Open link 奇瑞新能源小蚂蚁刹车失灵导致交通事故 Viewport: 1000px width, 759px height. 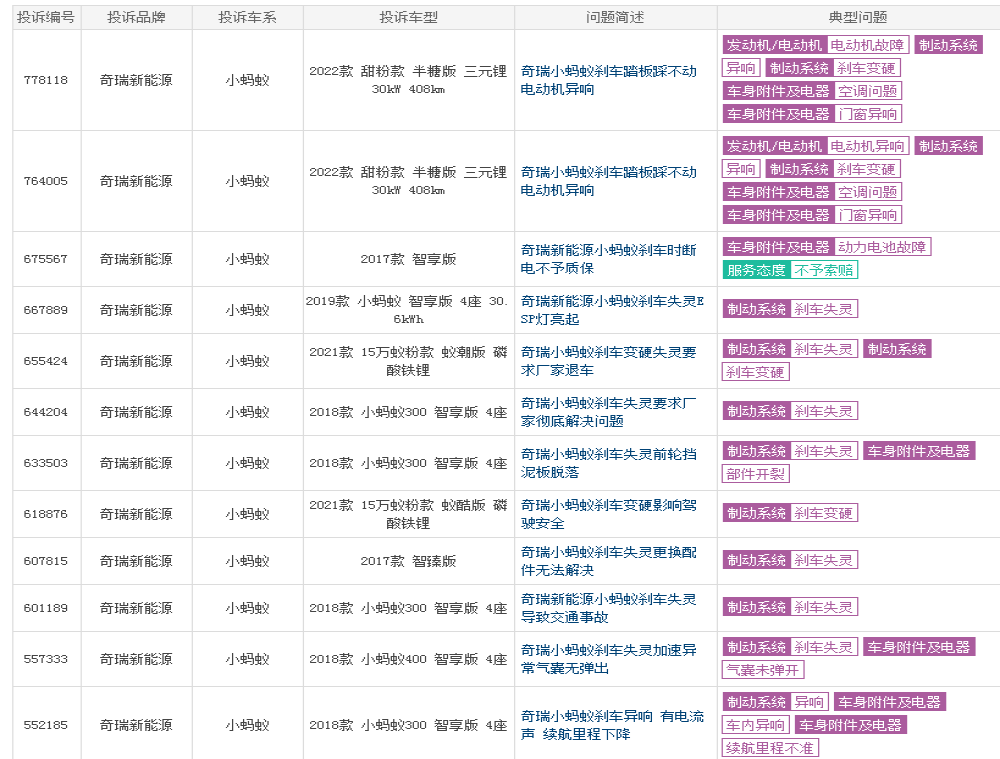[x=608, y=608]
